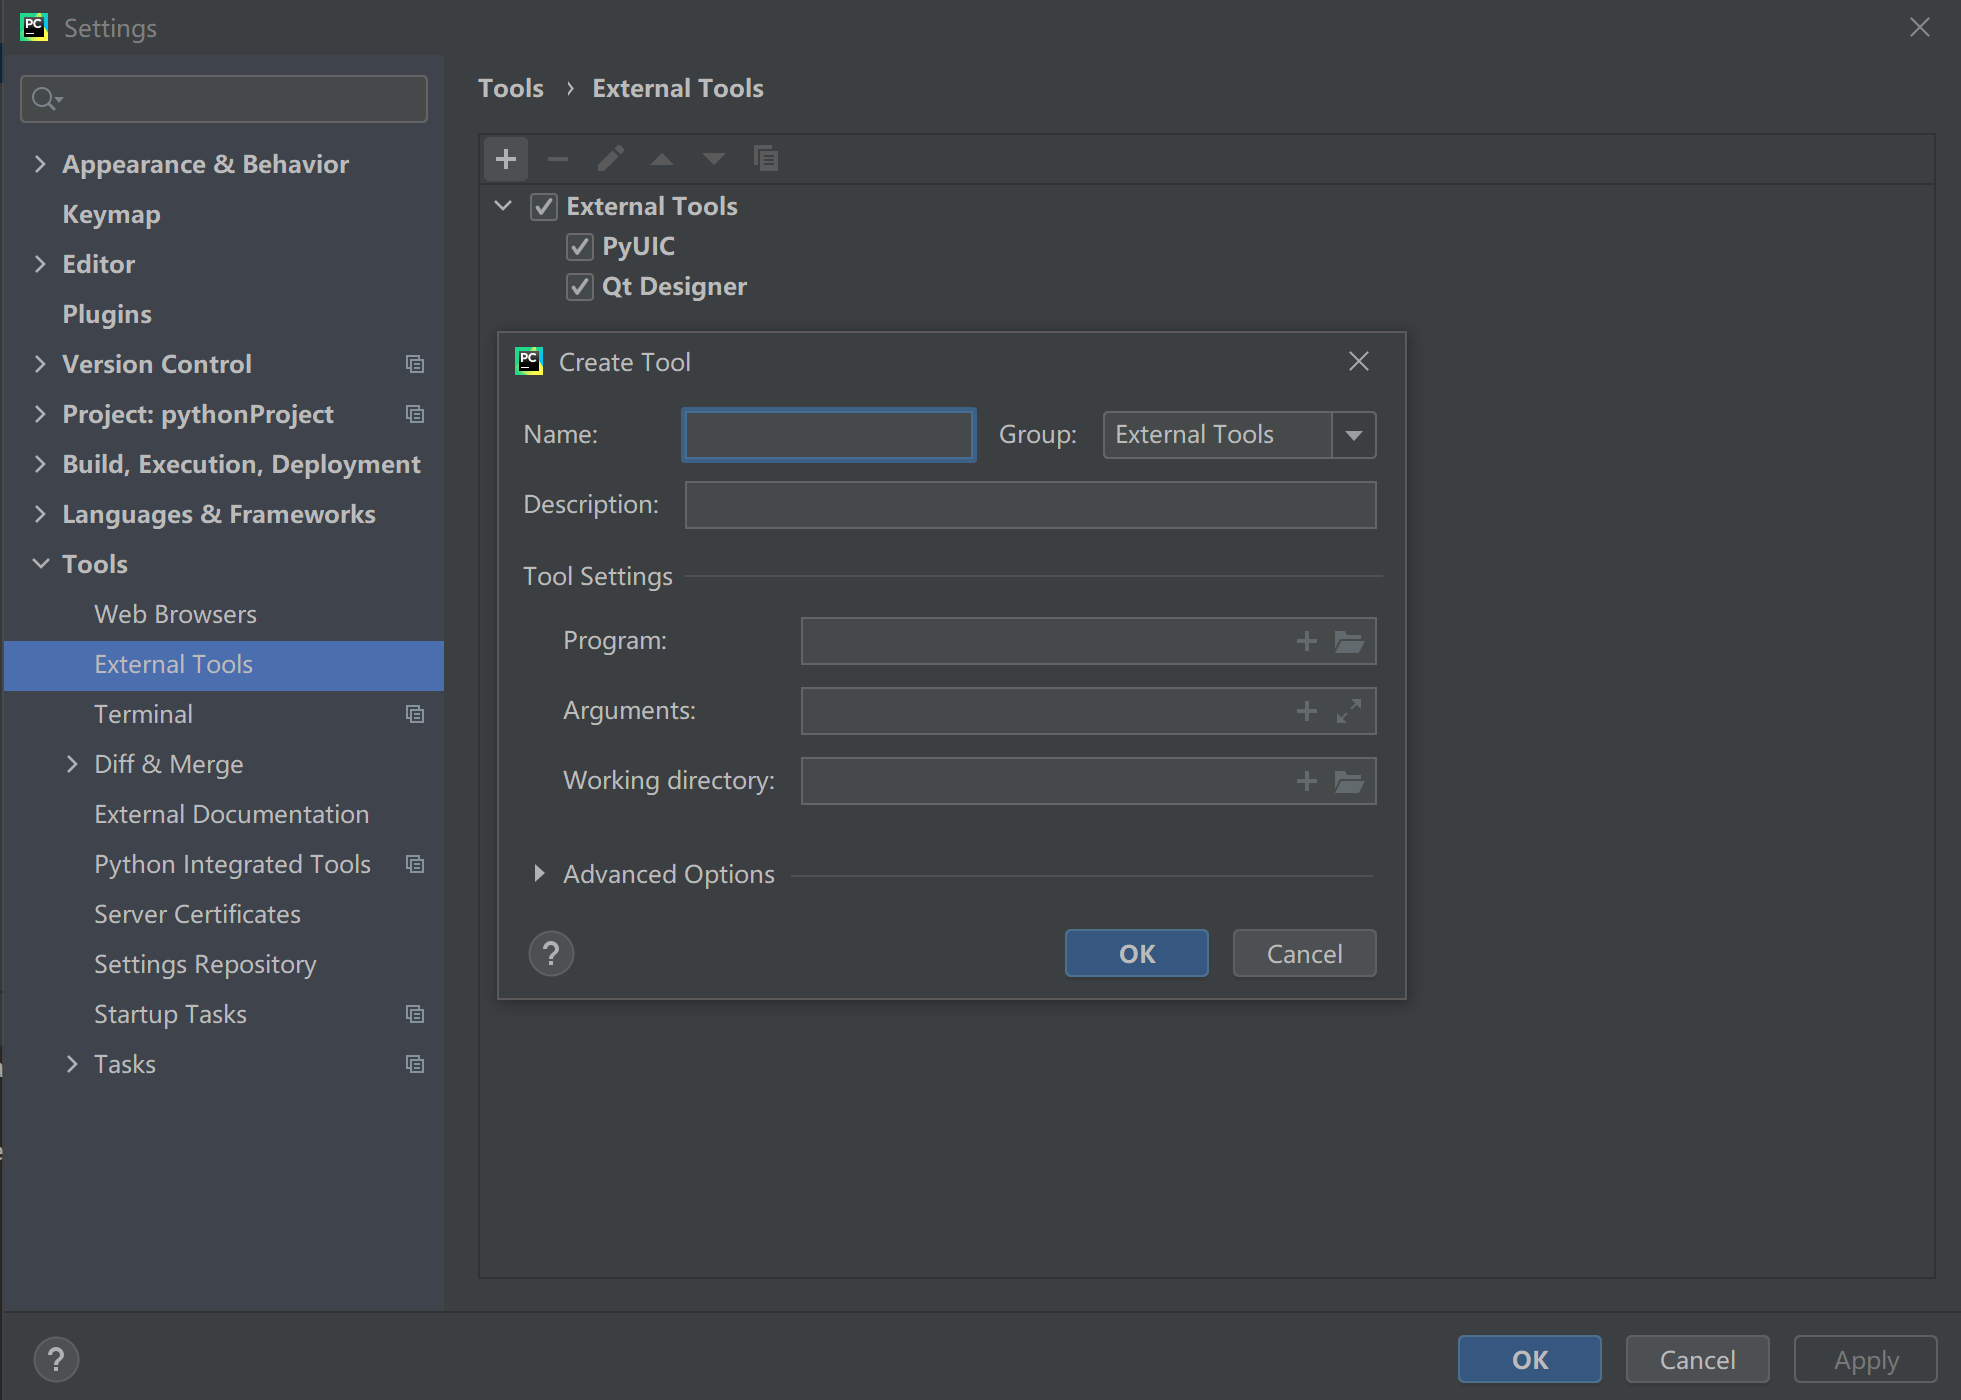
Task: Click the Move Down arrow icon
Action: [x=714, y=159]
